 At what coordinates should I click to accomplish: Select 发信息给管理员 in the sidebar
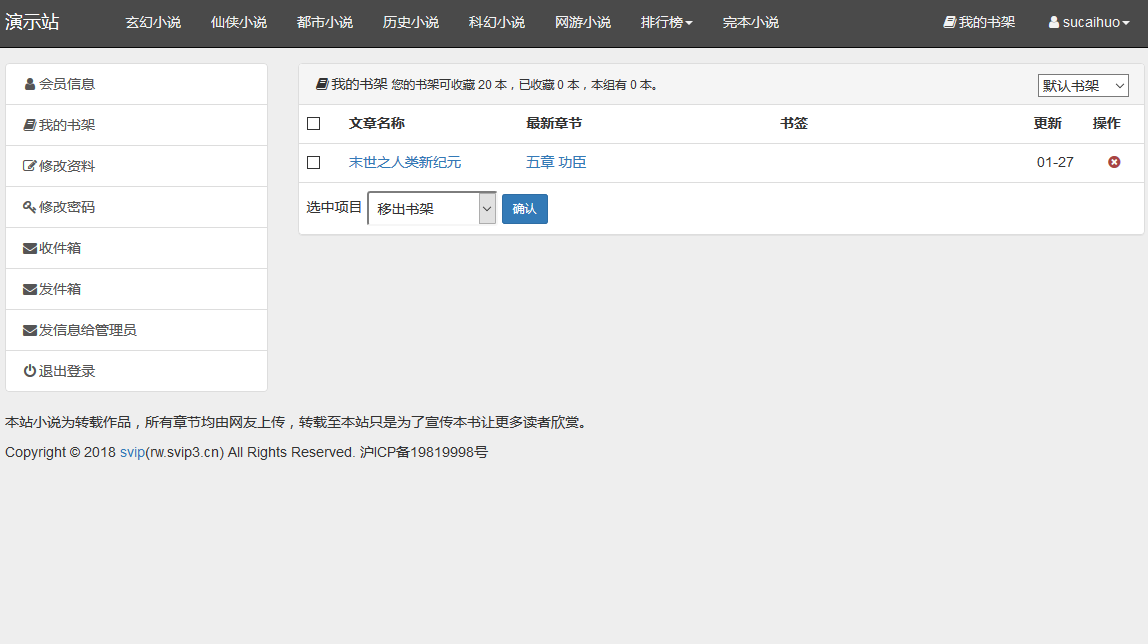[87, 330]
